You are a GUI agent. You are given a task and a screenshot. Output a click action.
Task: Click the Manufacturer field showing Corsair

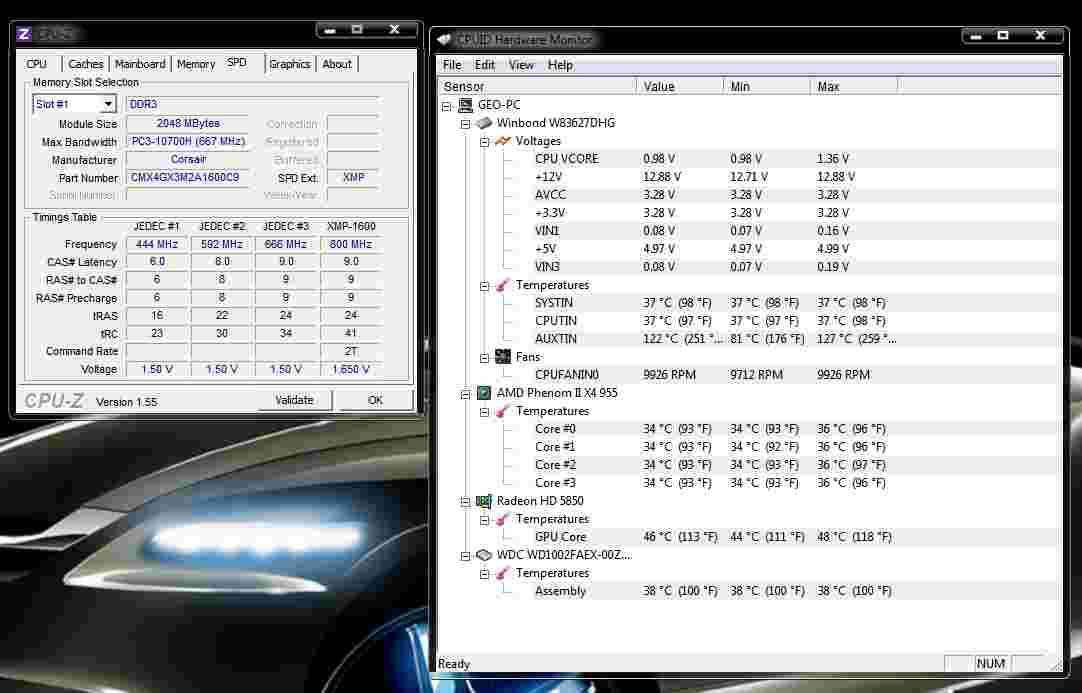point(188,159)
